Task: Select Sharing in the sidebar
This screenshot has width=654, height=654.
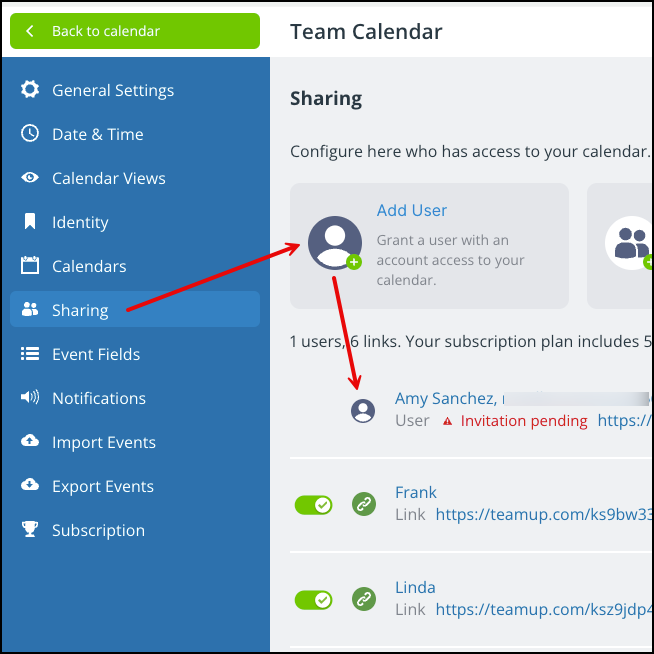Action: tap(80, 310)
